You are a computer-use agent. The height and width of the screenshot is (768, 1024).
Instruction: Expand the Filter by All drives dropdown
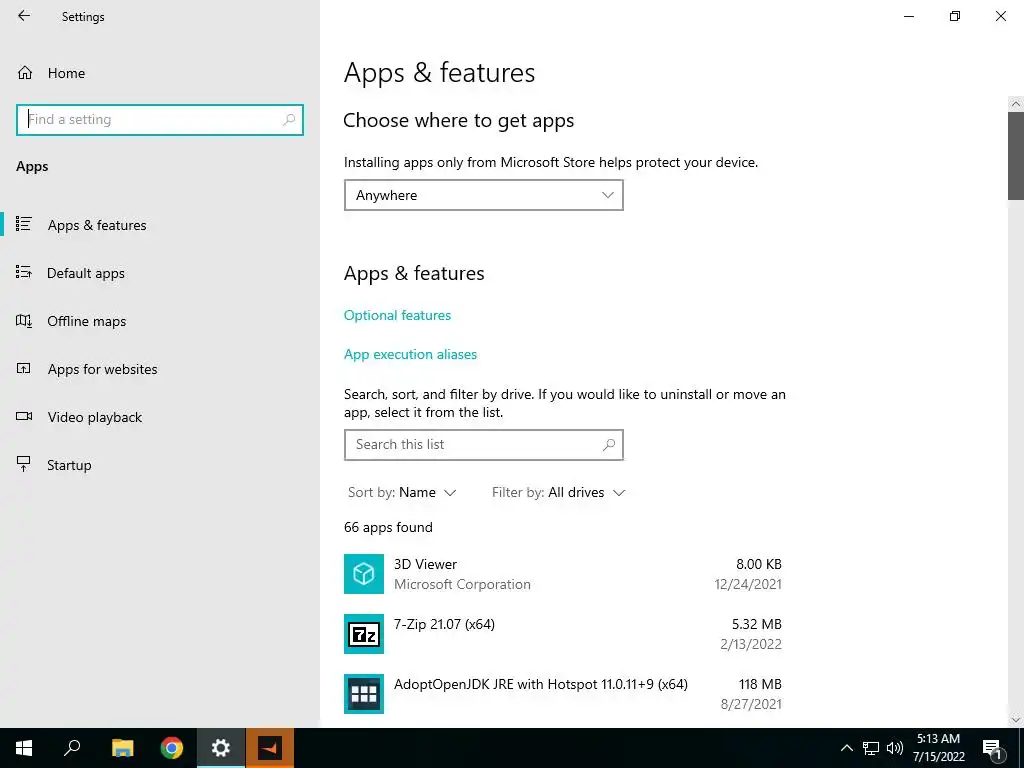pyautogui.click(x=558, y=492)
